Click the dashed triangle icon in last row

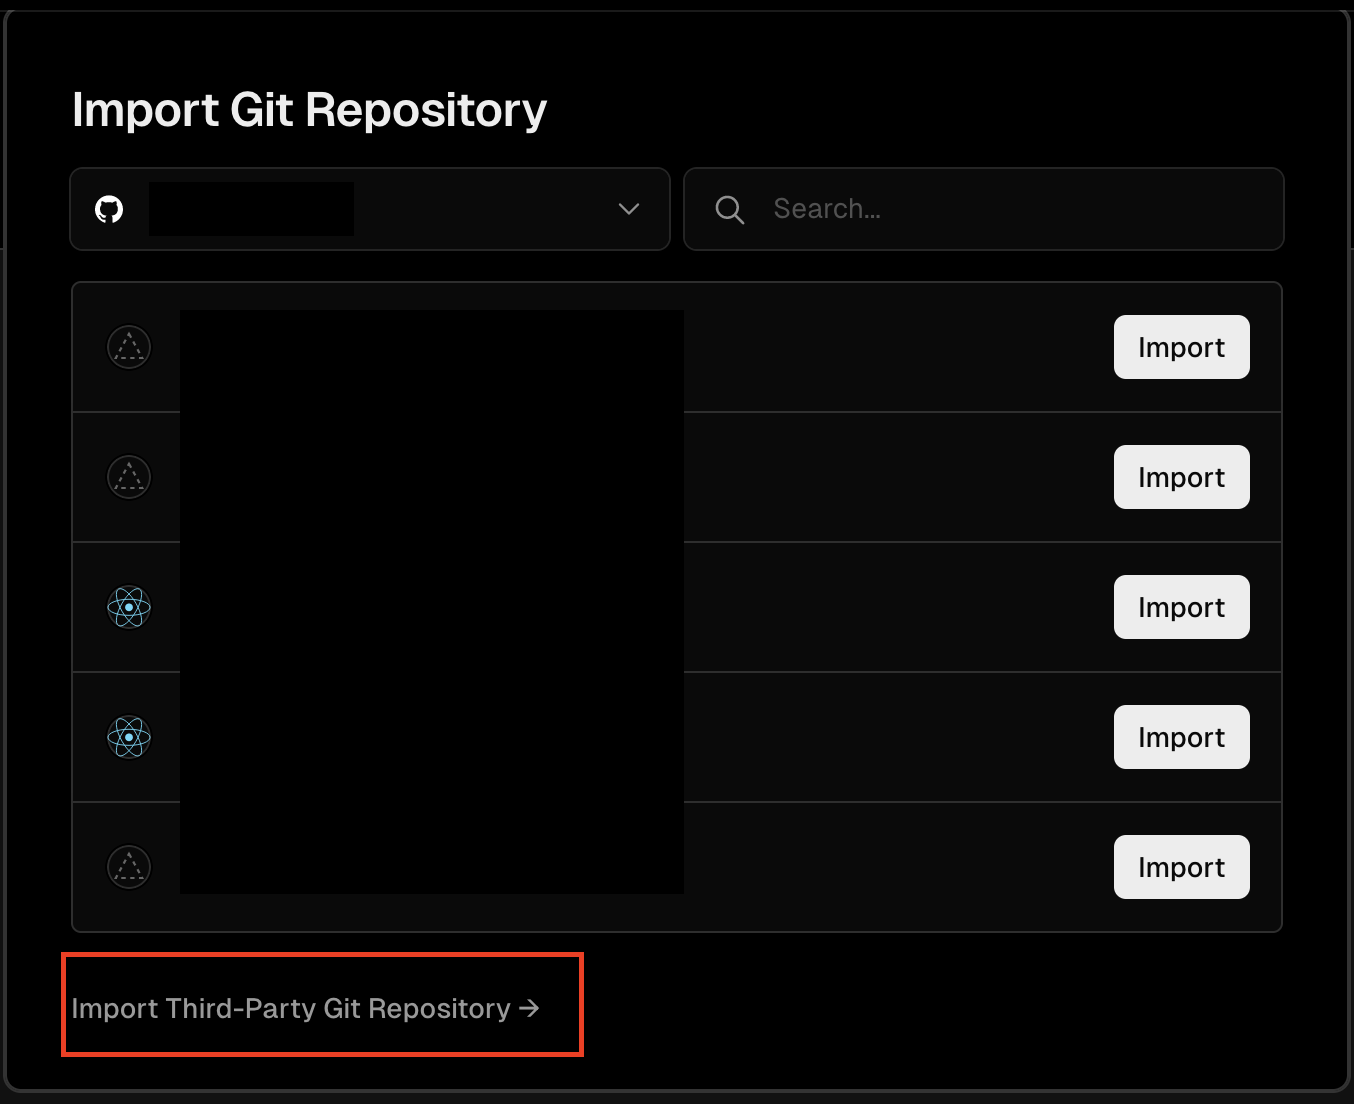tap(129, 867)
